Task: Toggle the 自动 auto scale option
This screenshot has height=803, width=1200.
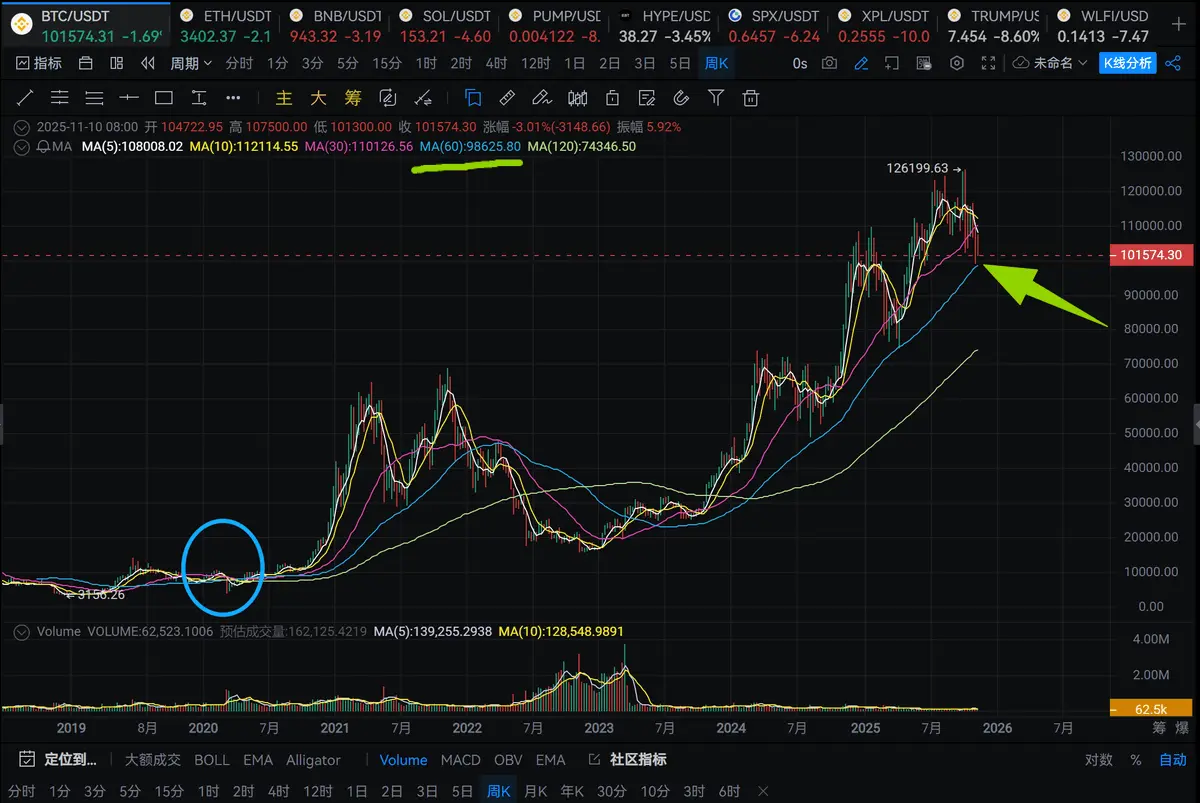Action: (x=1173, y=760)
